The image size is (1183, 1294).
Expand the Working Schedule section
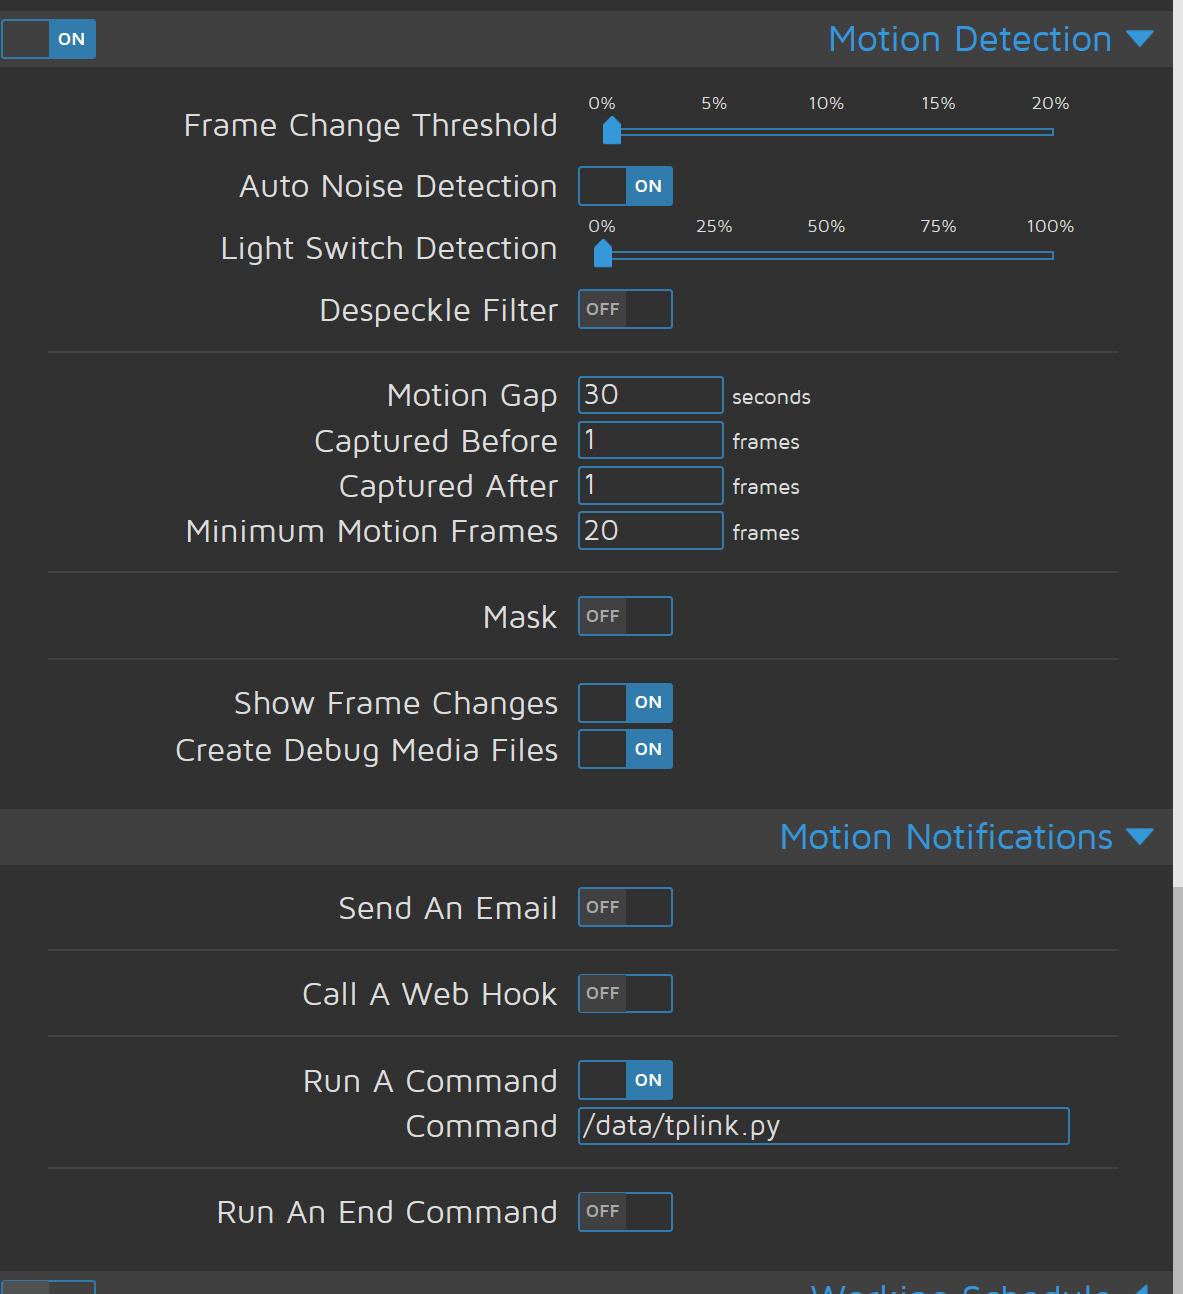coord(1143,1286)
